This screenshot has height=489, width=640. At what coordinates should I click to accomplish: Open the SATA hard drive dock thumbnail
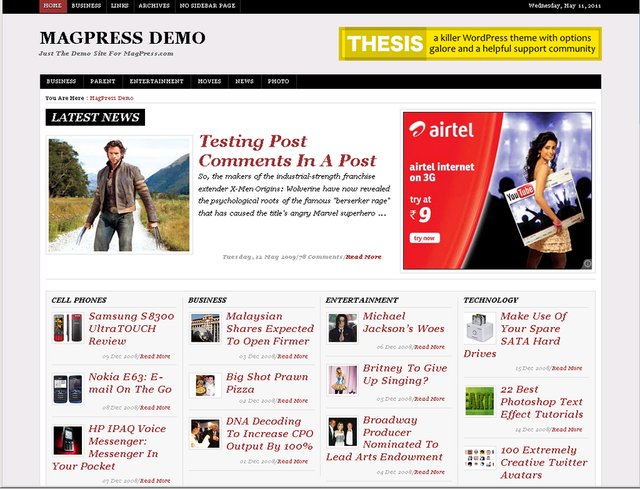point(480,328)
